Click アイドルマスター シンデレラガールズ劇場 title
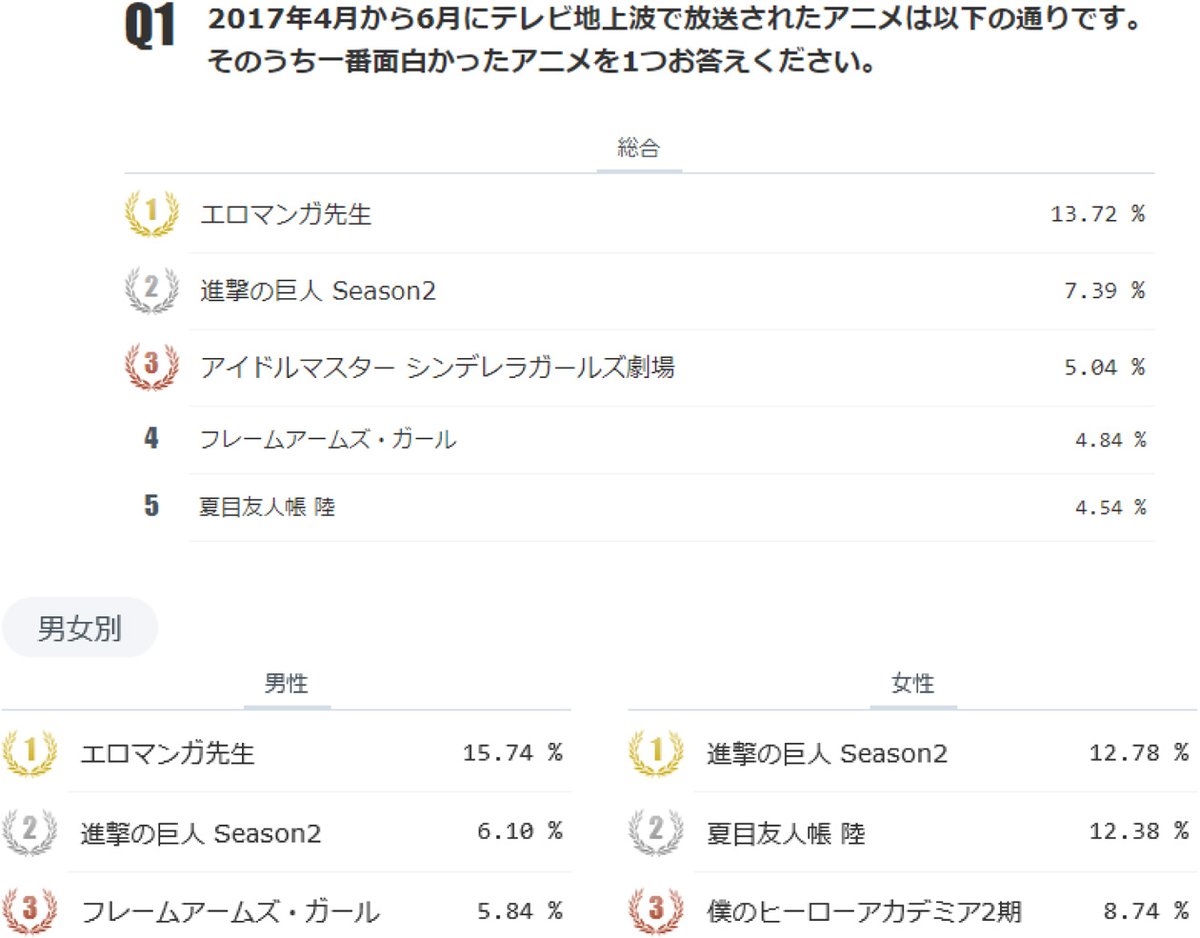This screenshot has height=938, width=1200. click(x=437, y=367)
